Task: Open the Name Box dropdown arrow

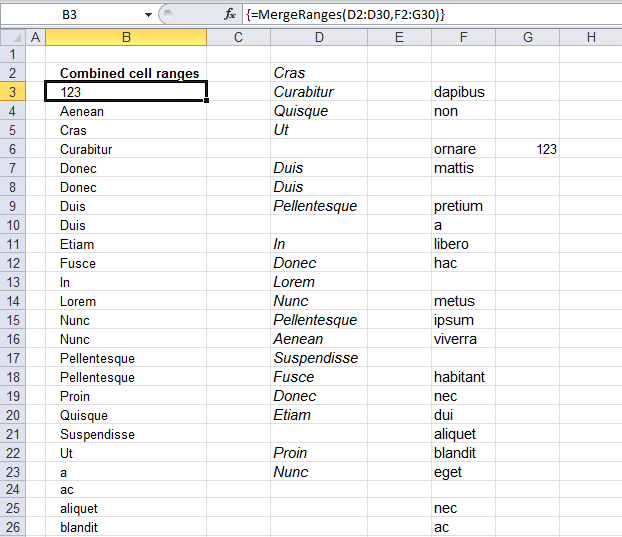Action: coord(148,15)
